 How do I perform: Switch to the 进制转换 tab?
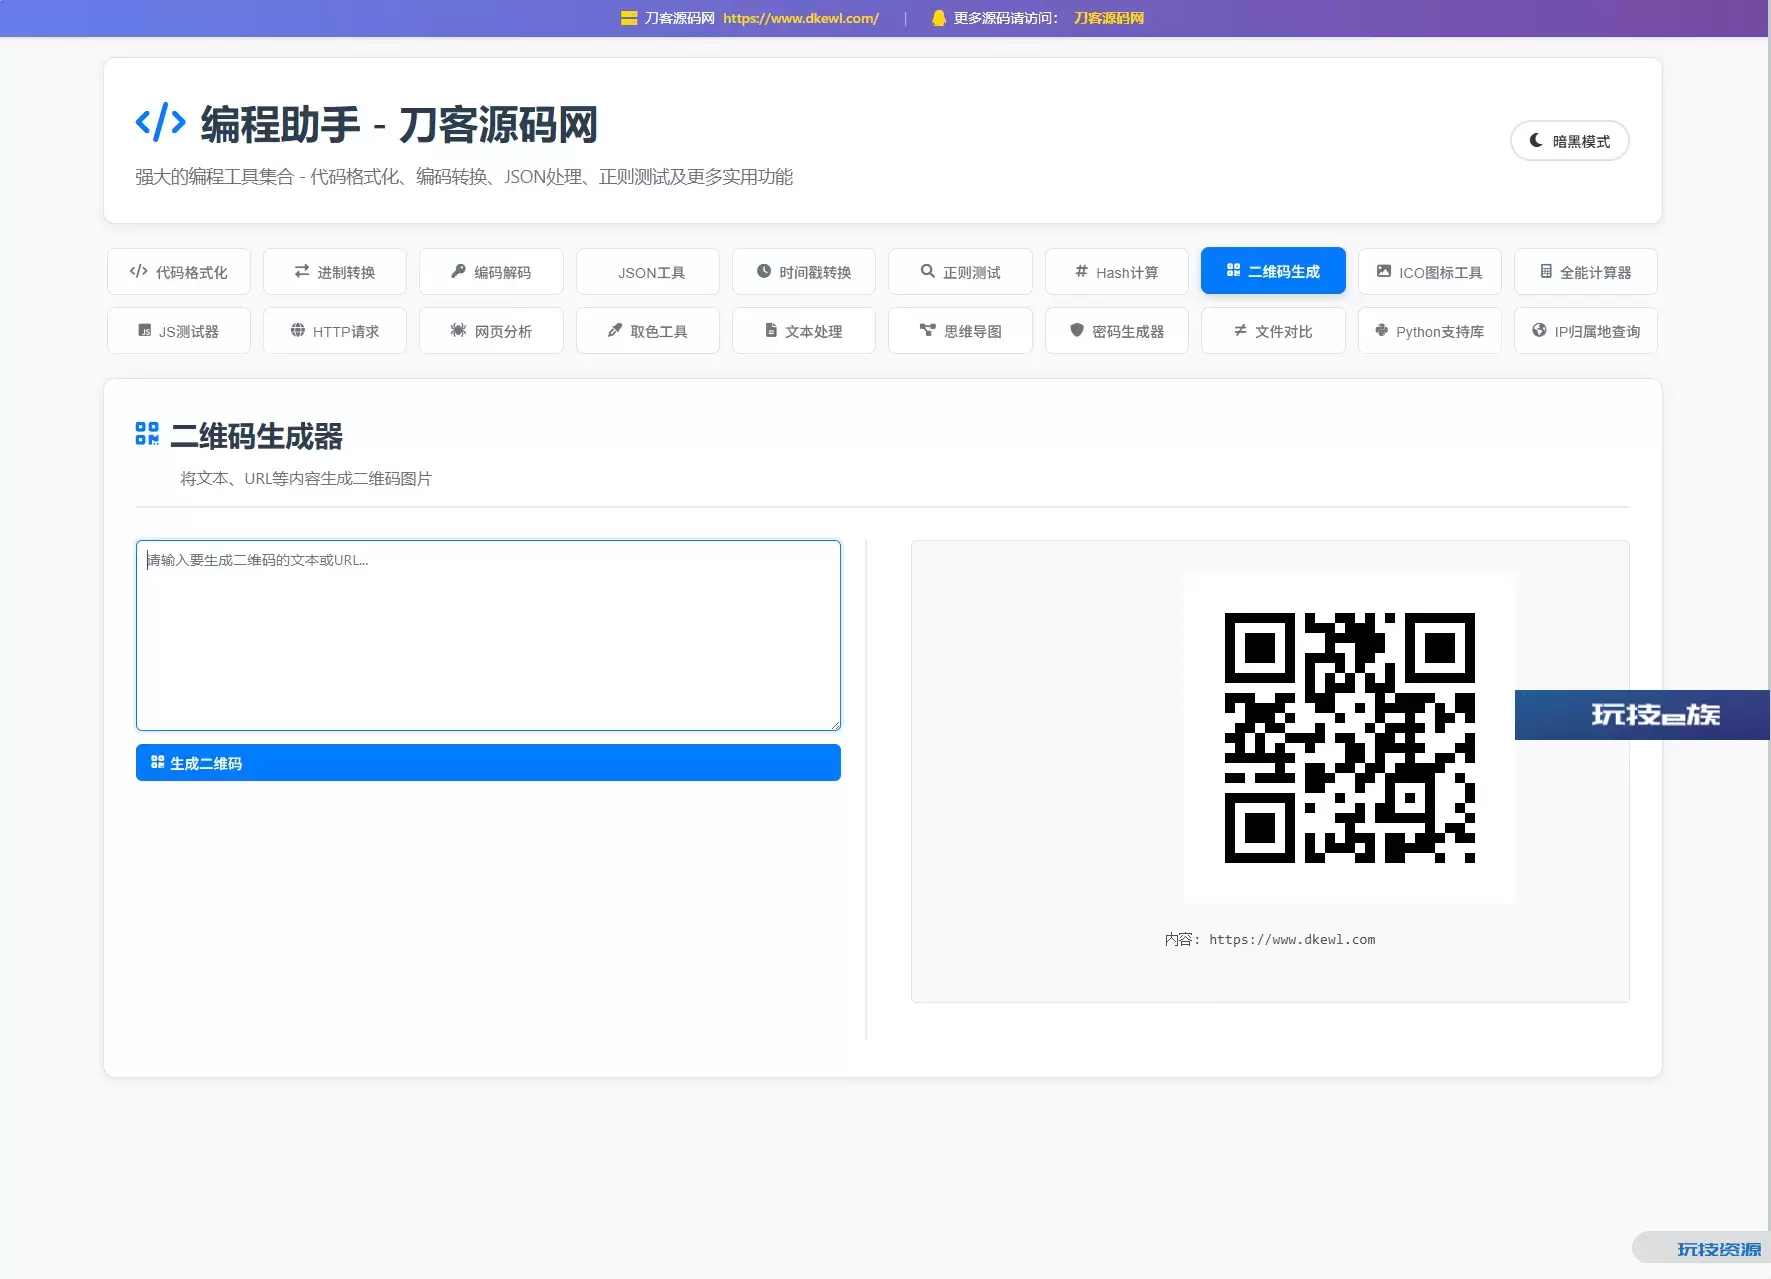coord(334,272)
